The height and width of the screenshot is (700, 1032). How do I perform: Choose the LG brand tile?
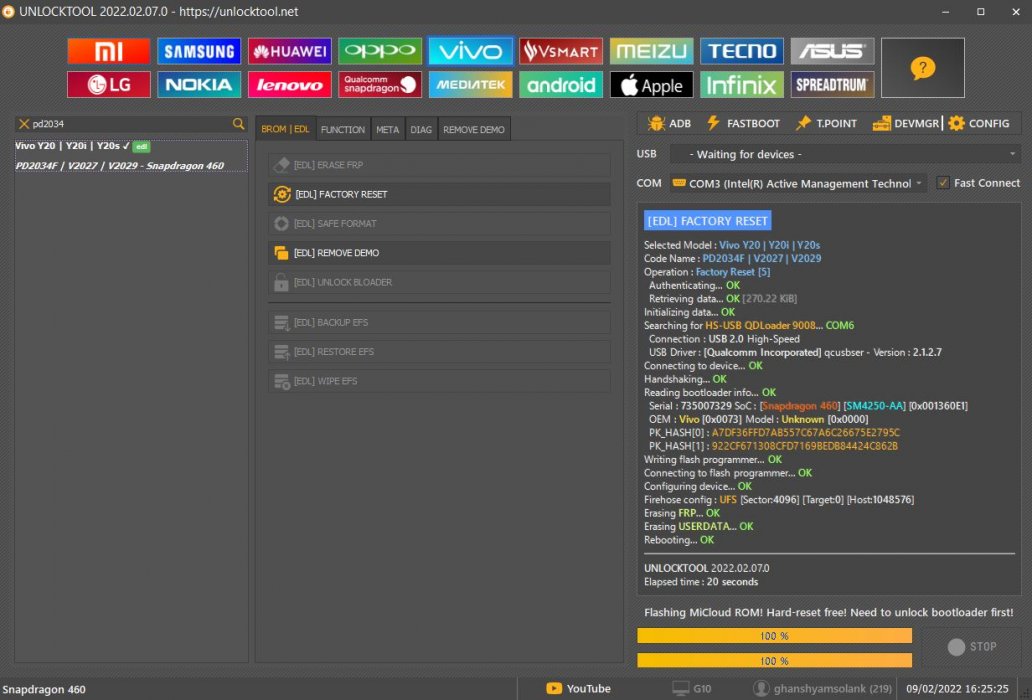[109, 85]
